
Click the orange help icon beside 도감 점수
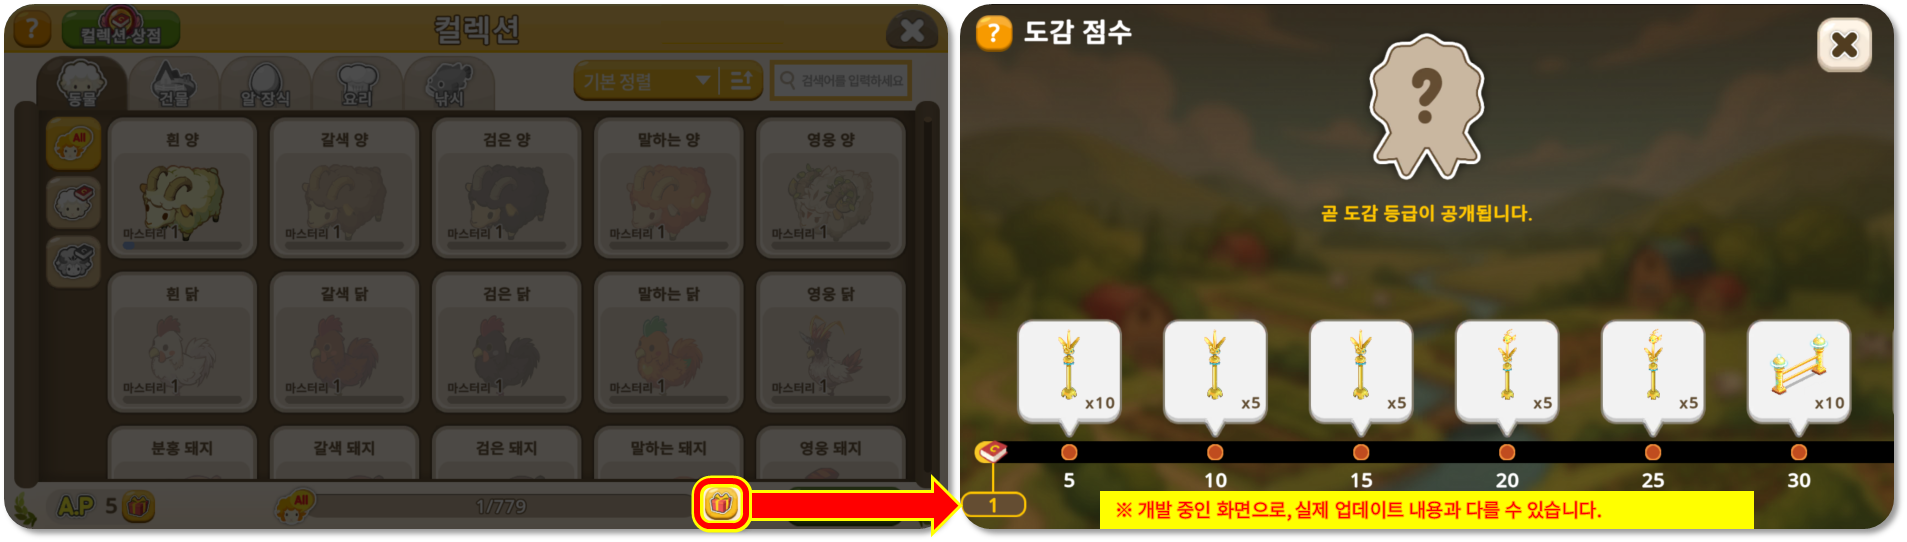click(993, 32)
